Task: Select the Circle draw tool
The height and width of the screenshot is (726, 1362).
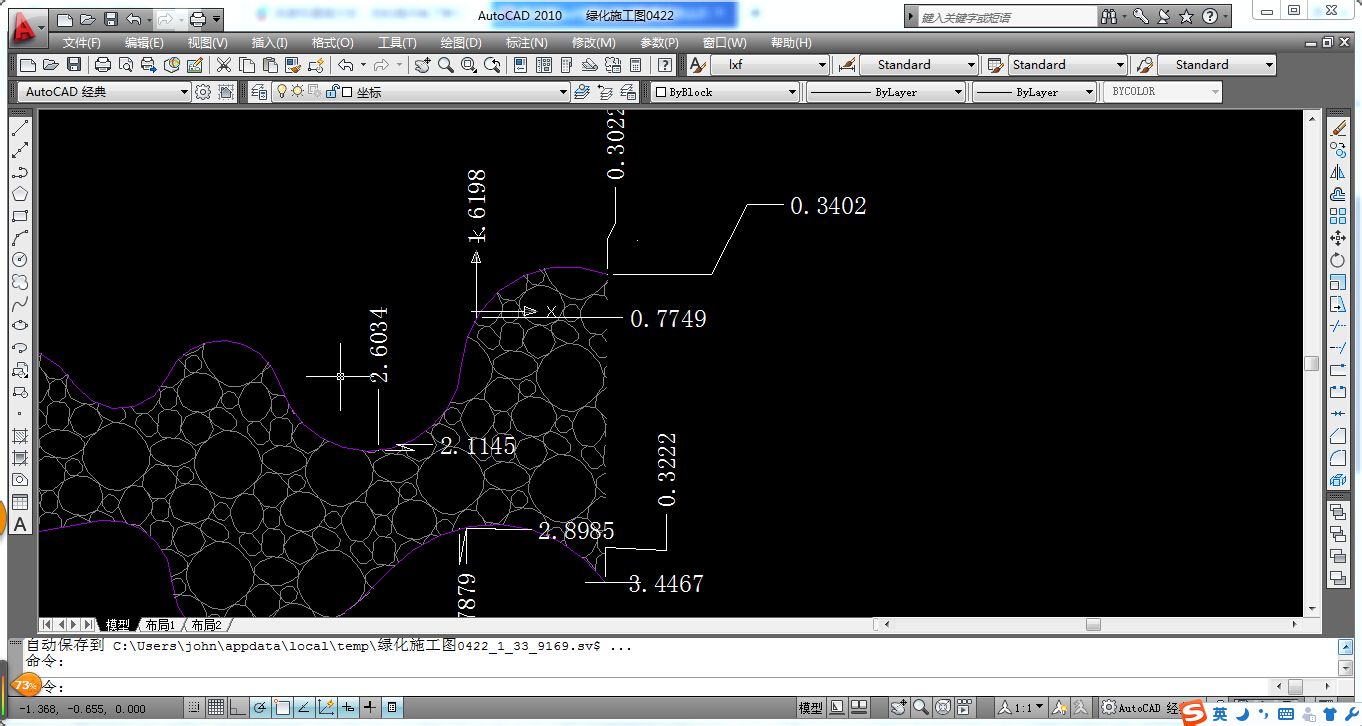Action: (x=20, y=260)
